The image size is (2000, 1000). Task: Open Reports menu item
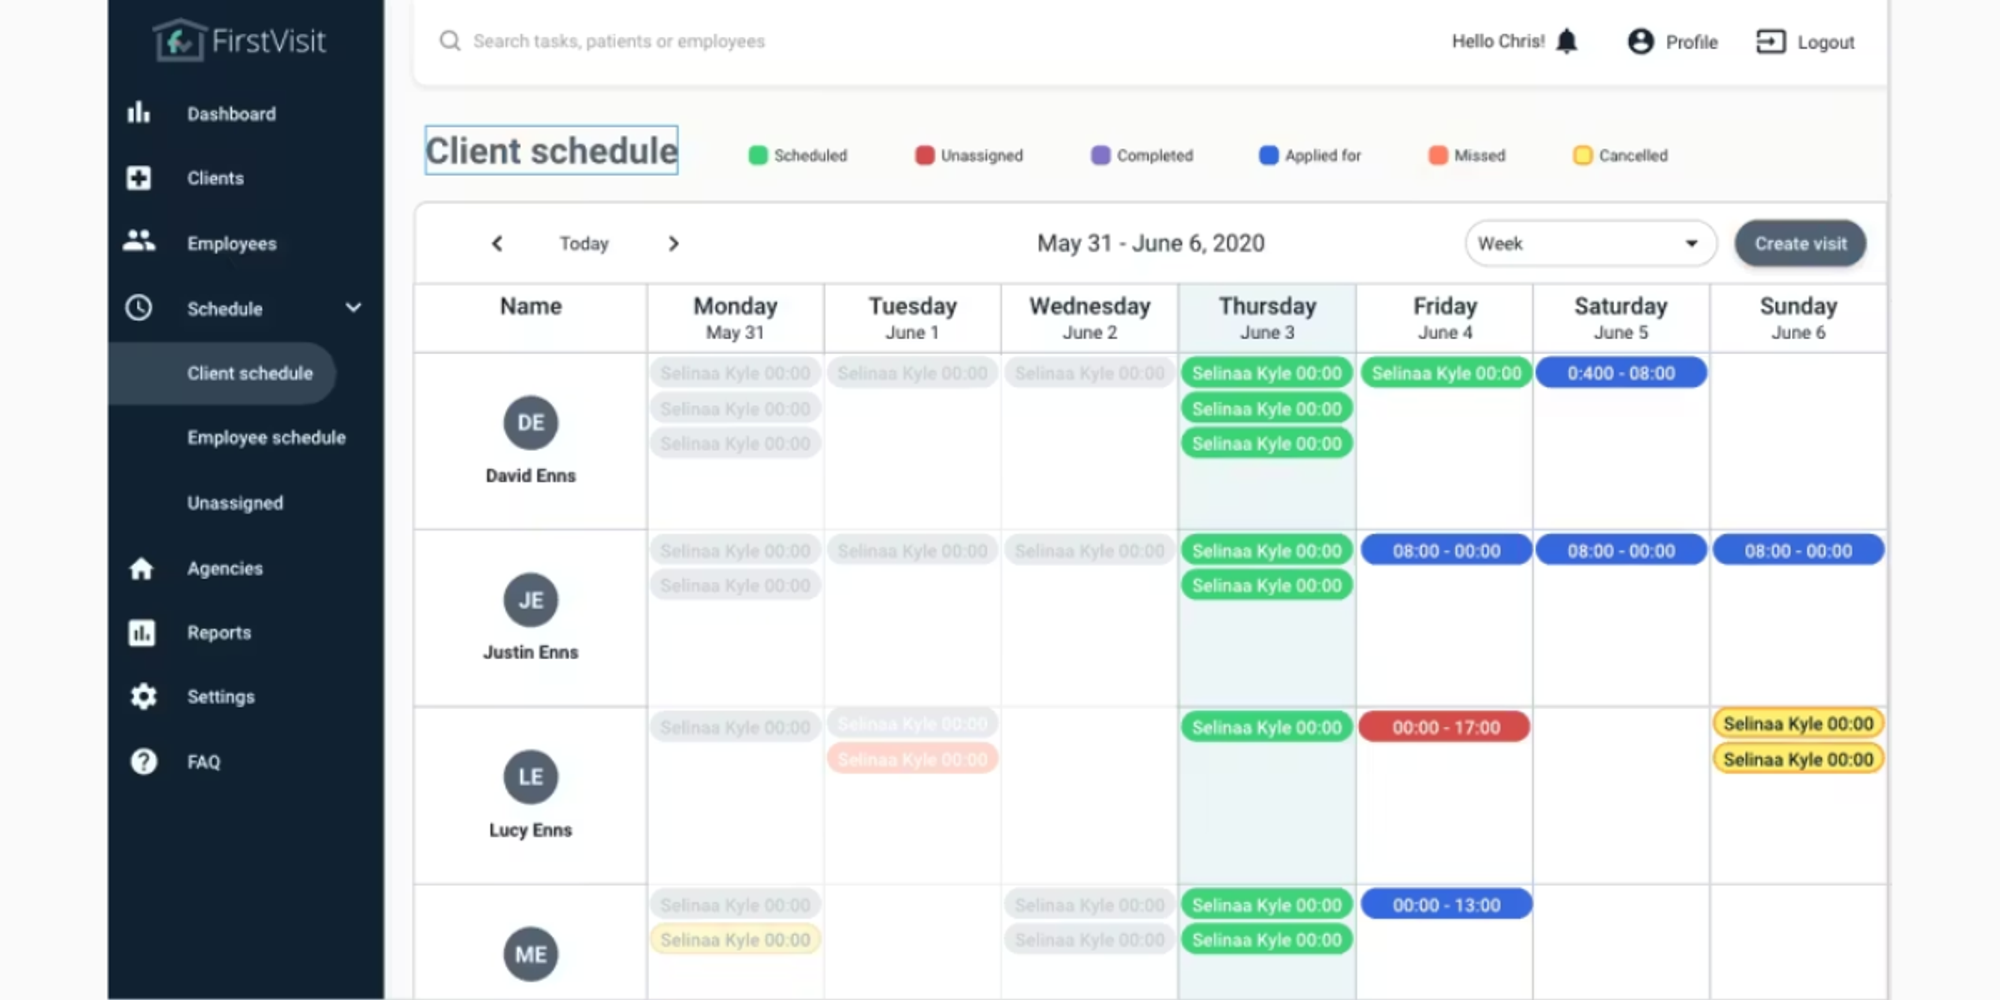(219, 632)
